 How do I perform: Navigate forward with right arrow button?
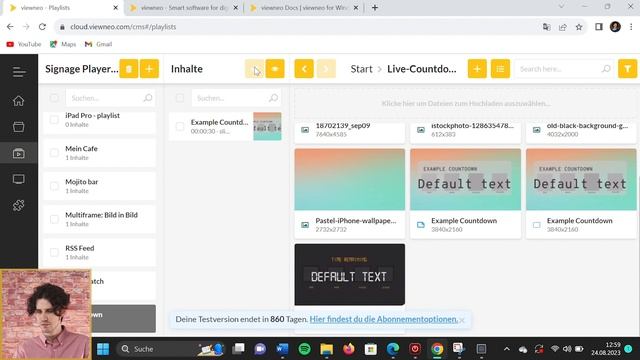click(x=326, y=69)
